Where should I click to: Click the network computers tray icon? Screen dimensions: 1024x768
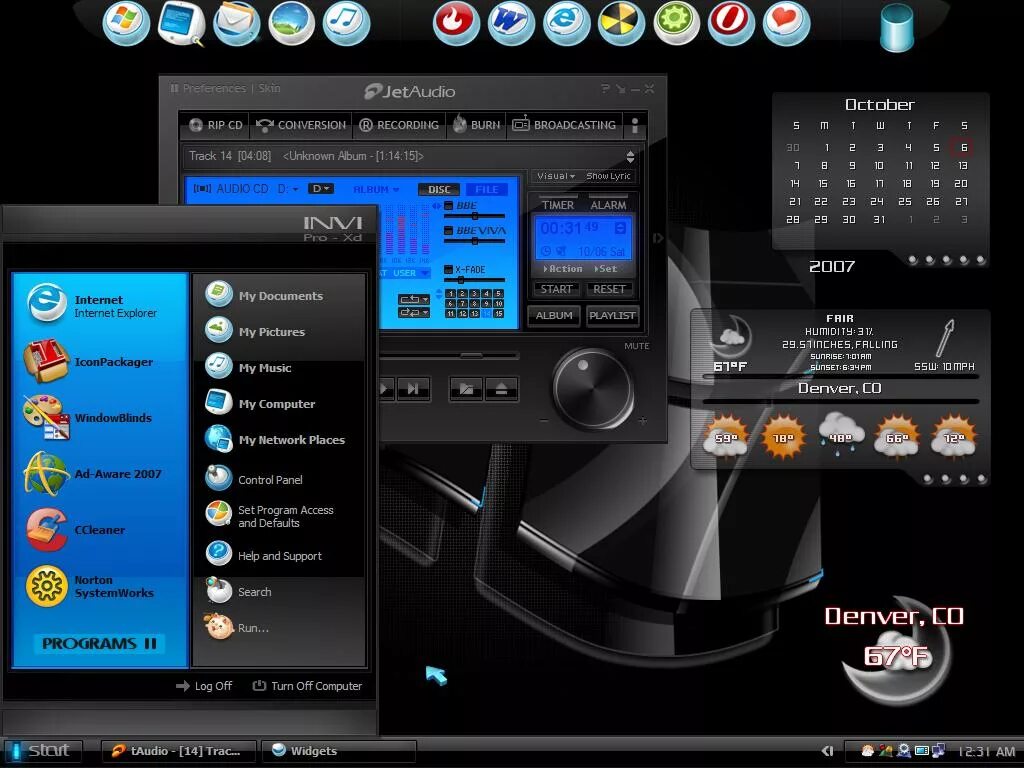[x=938, y=750]
